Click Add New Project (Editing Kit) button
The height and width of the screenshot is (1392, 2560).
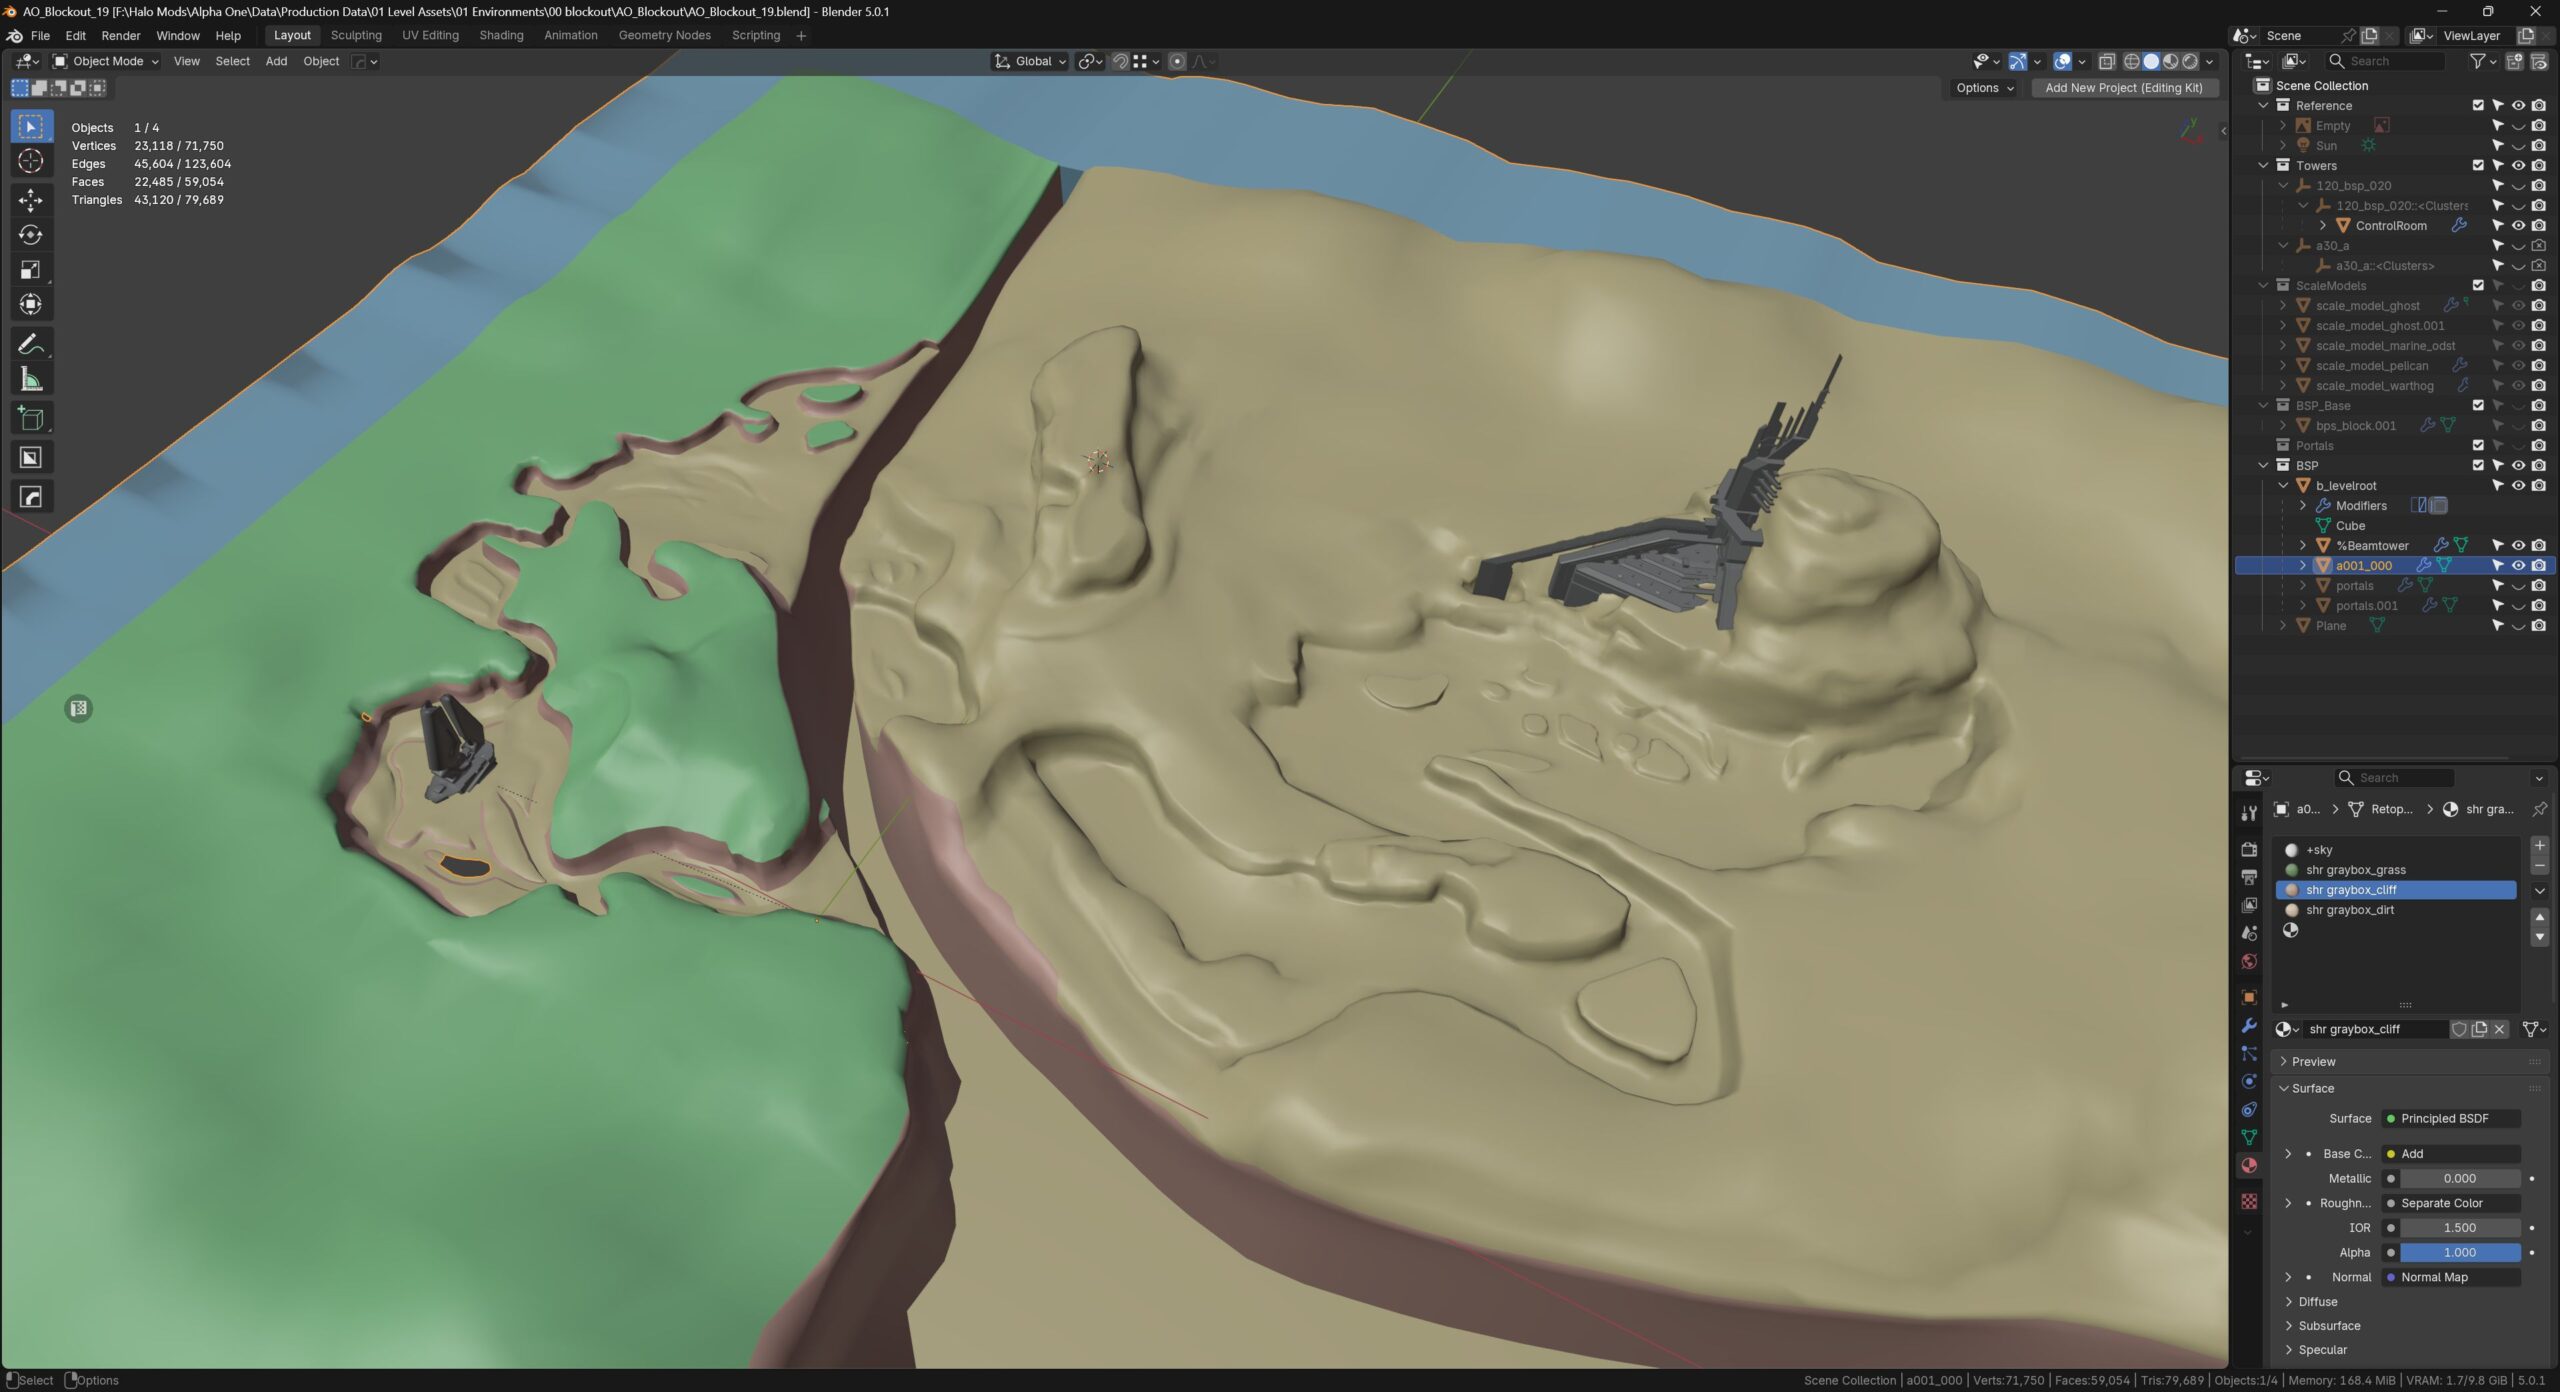(2124, 88)
